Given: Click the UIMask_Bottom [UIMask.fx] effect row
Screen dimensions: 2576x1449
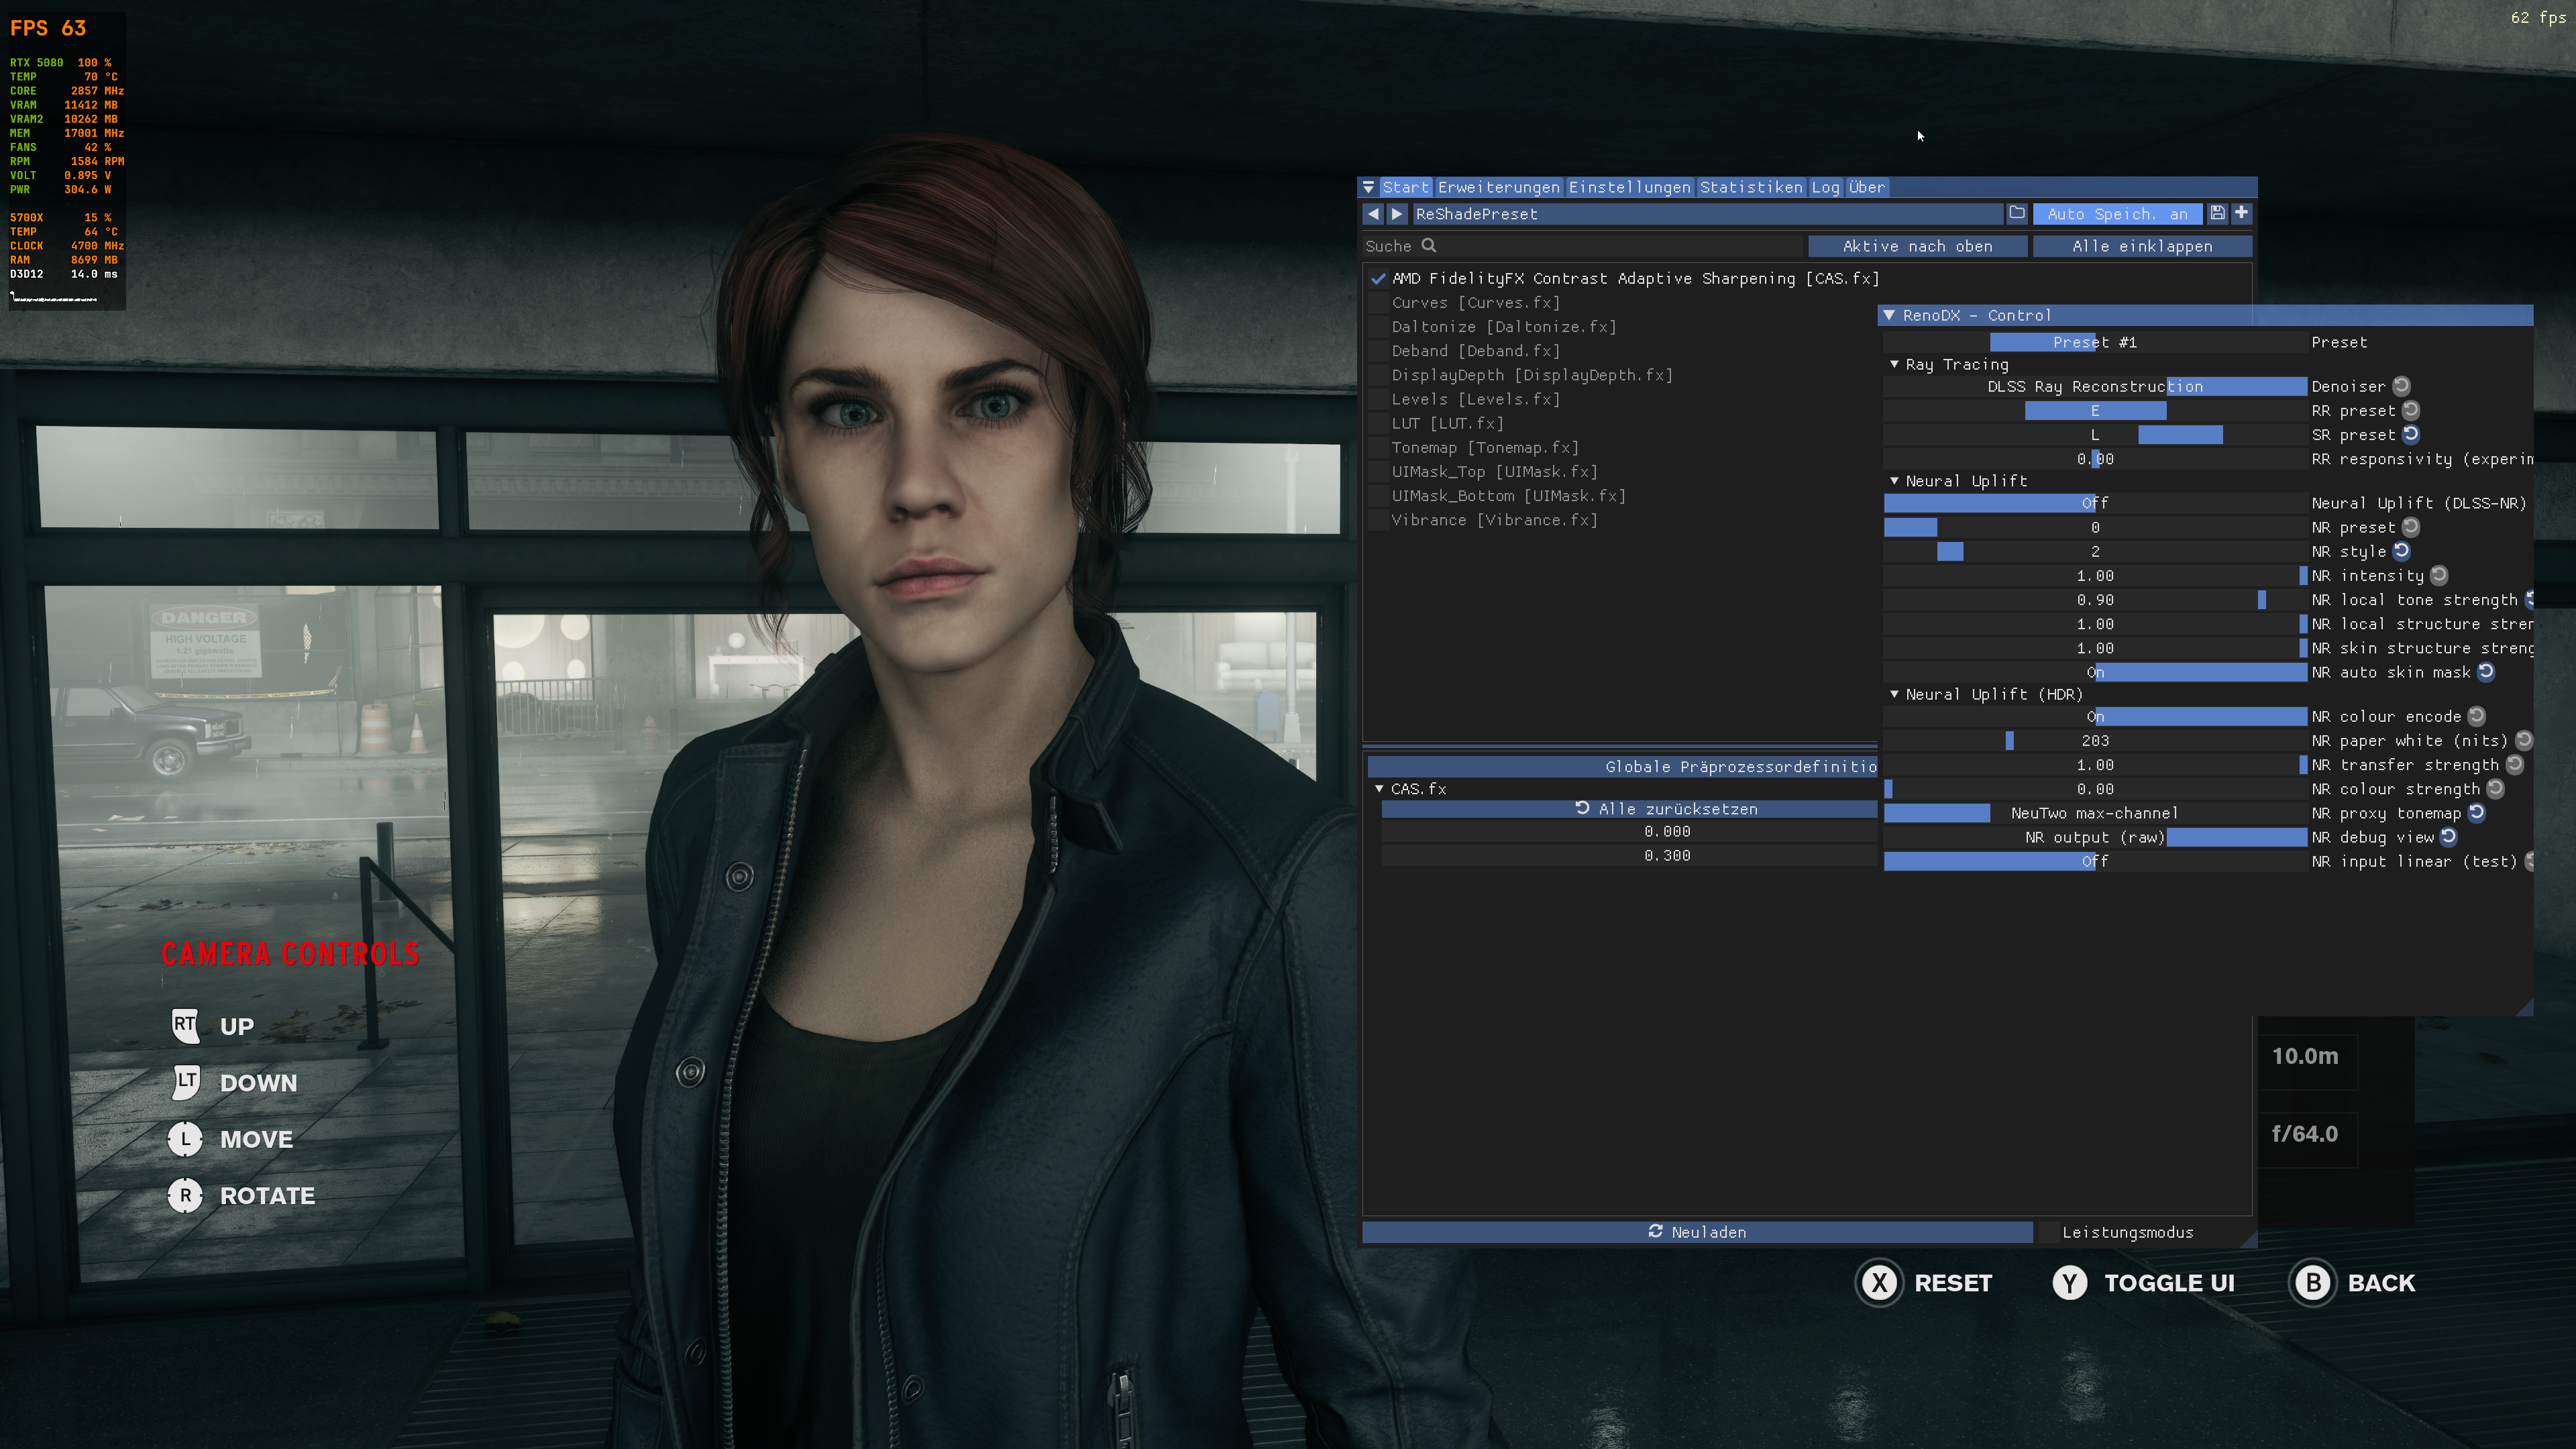Looking at the screenshot, I should 1508,496.
